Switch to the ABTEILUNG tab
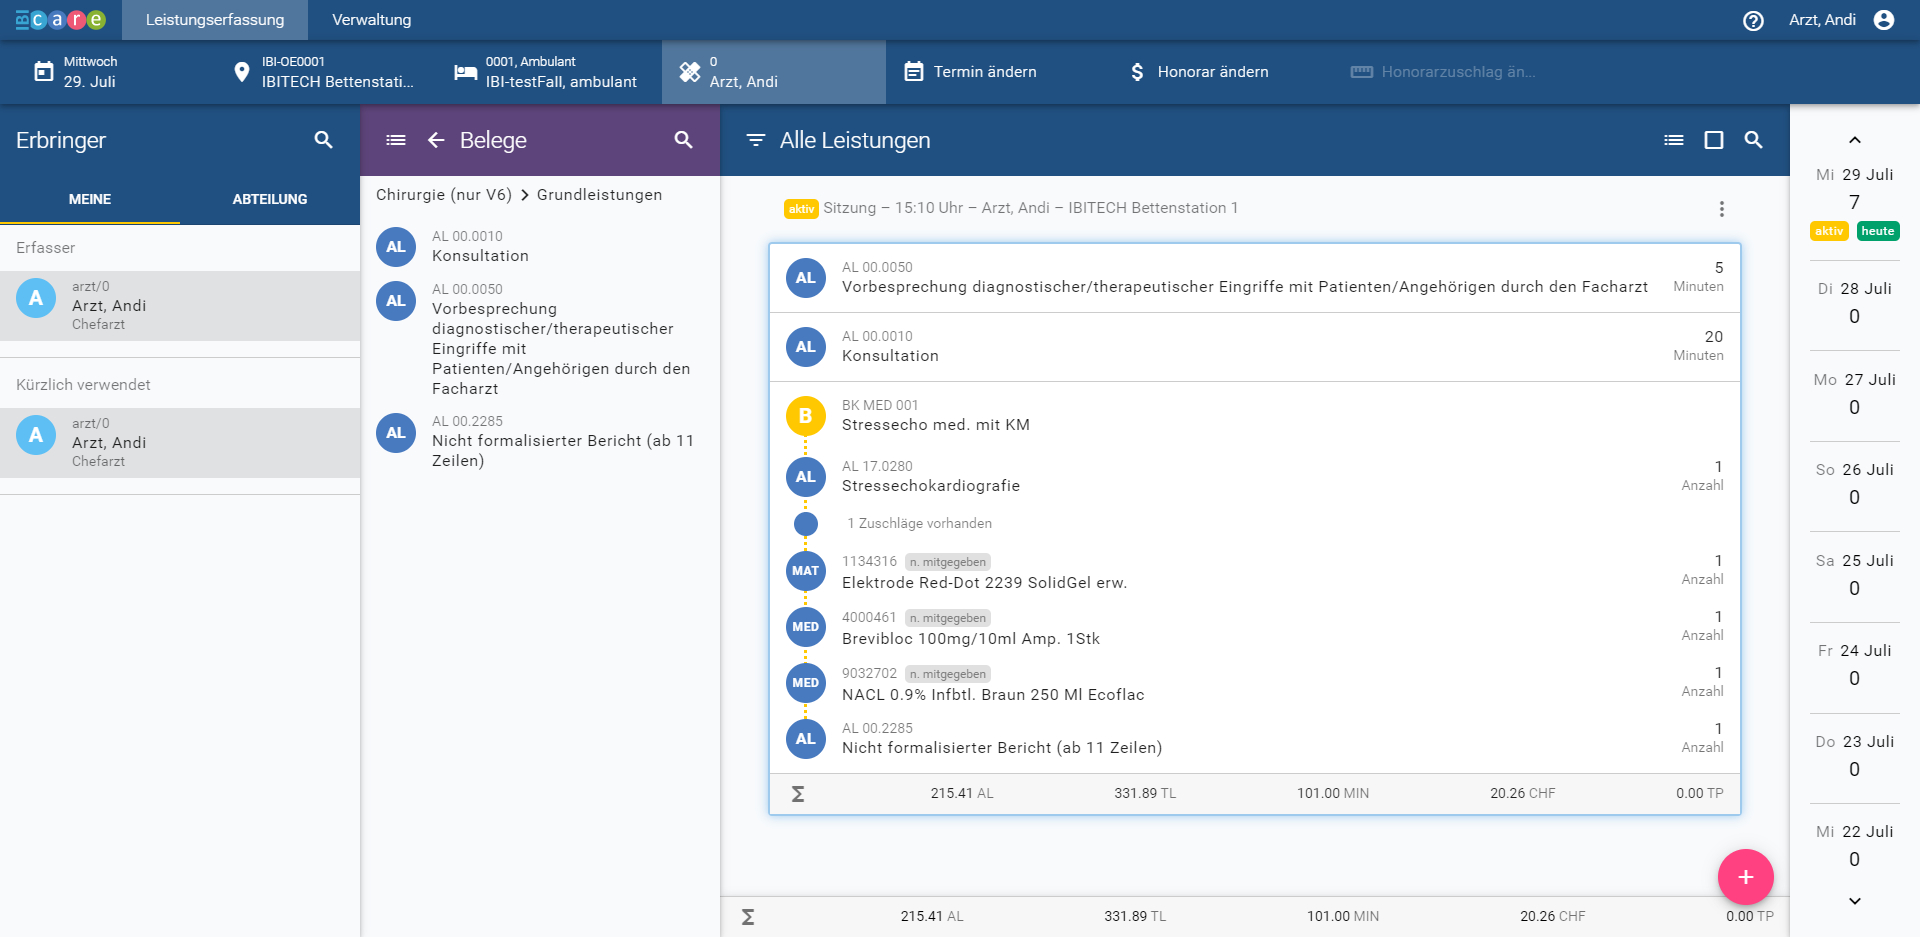Screen dimensions: 1920x937 click(x=270, y=199)
